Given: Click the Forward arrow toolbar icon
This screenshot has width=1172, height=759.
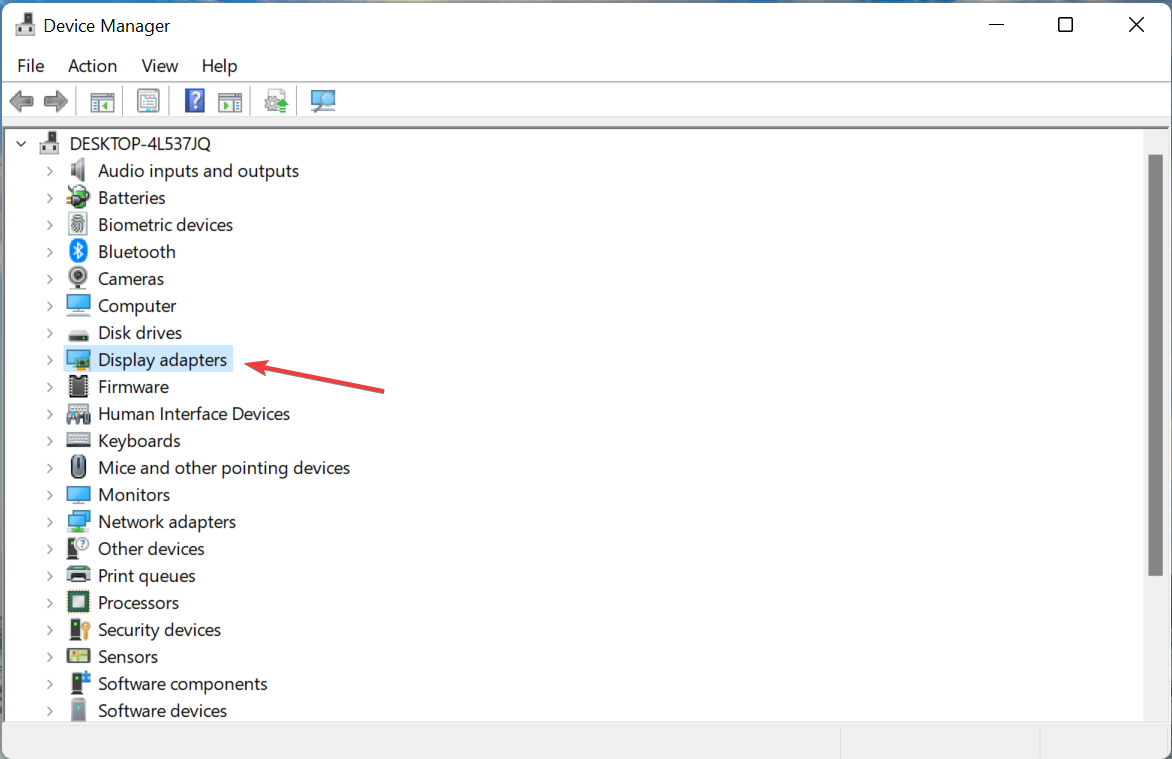Looking at the screenshot, I should 56,101.
